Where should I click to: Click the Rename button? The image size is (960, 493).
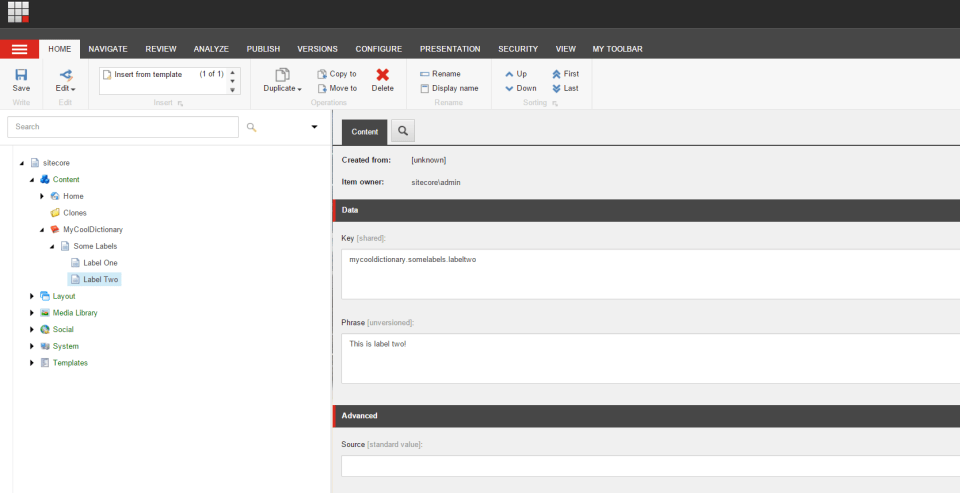tap(440, 74)
